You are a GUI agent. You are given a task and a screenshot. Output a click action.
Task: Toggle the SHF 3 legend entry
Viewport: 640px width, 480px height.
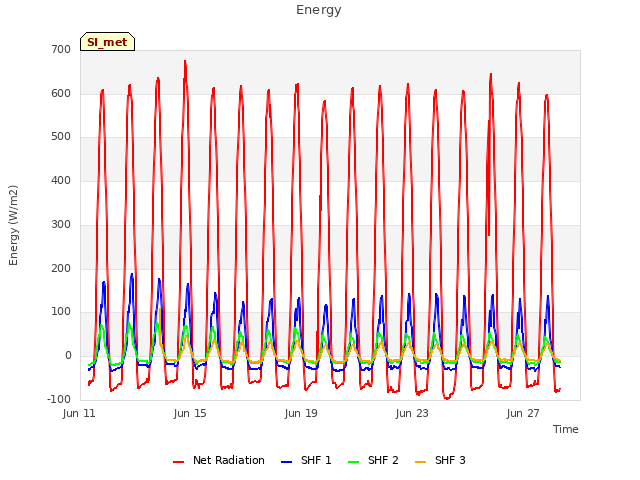pyautogui.click(x=440, y=460)
